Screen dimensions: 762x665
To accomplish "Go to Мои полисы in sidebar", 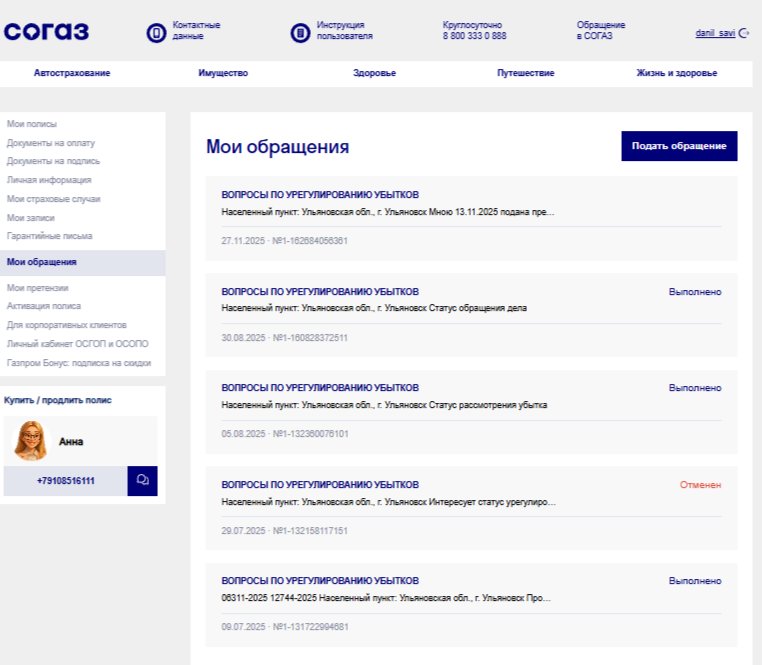I will [32, 124].
